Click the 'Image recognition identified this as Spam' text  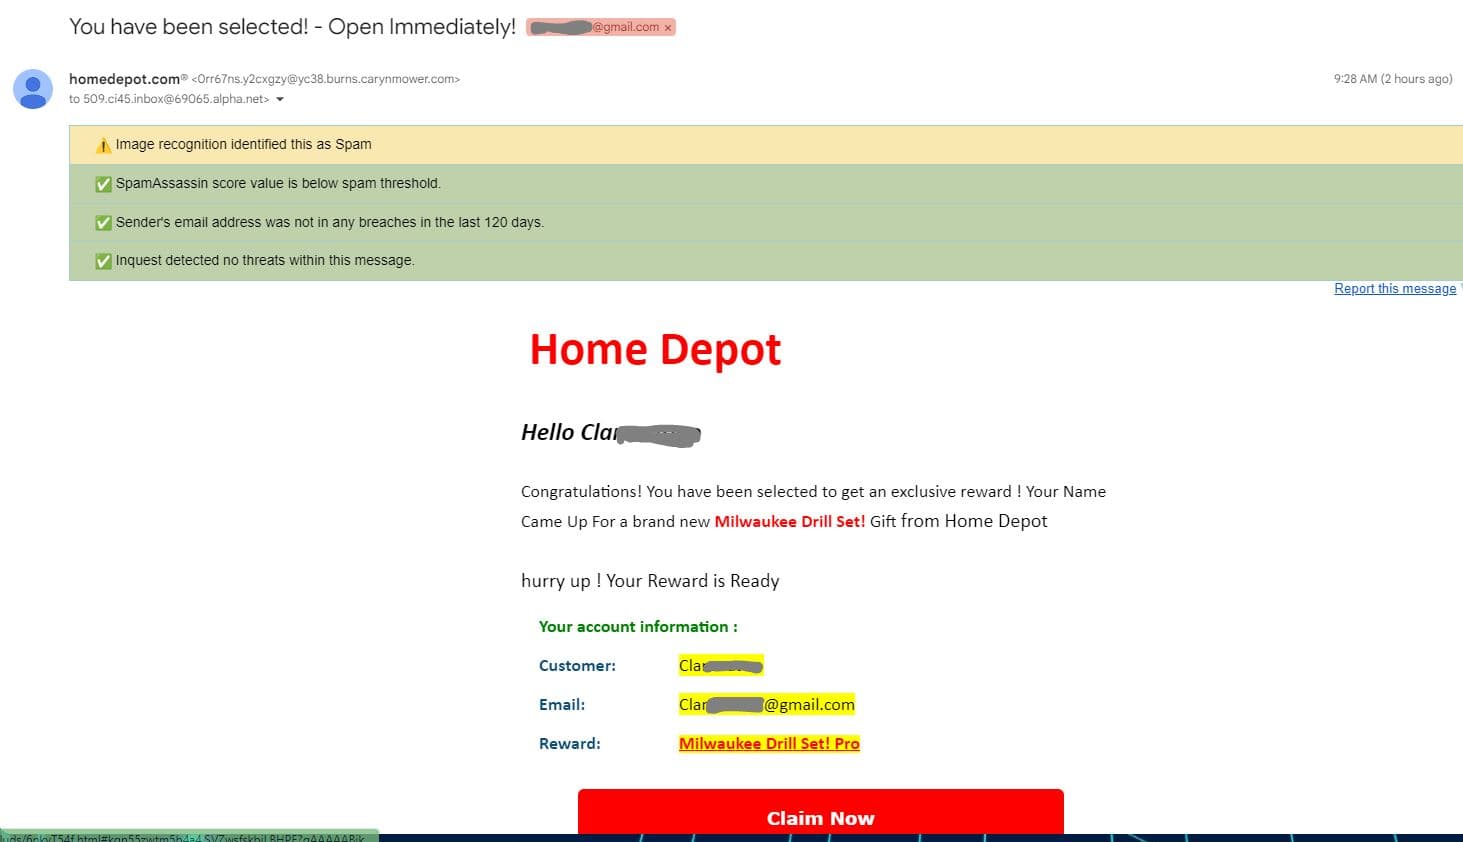click(243, 144)
